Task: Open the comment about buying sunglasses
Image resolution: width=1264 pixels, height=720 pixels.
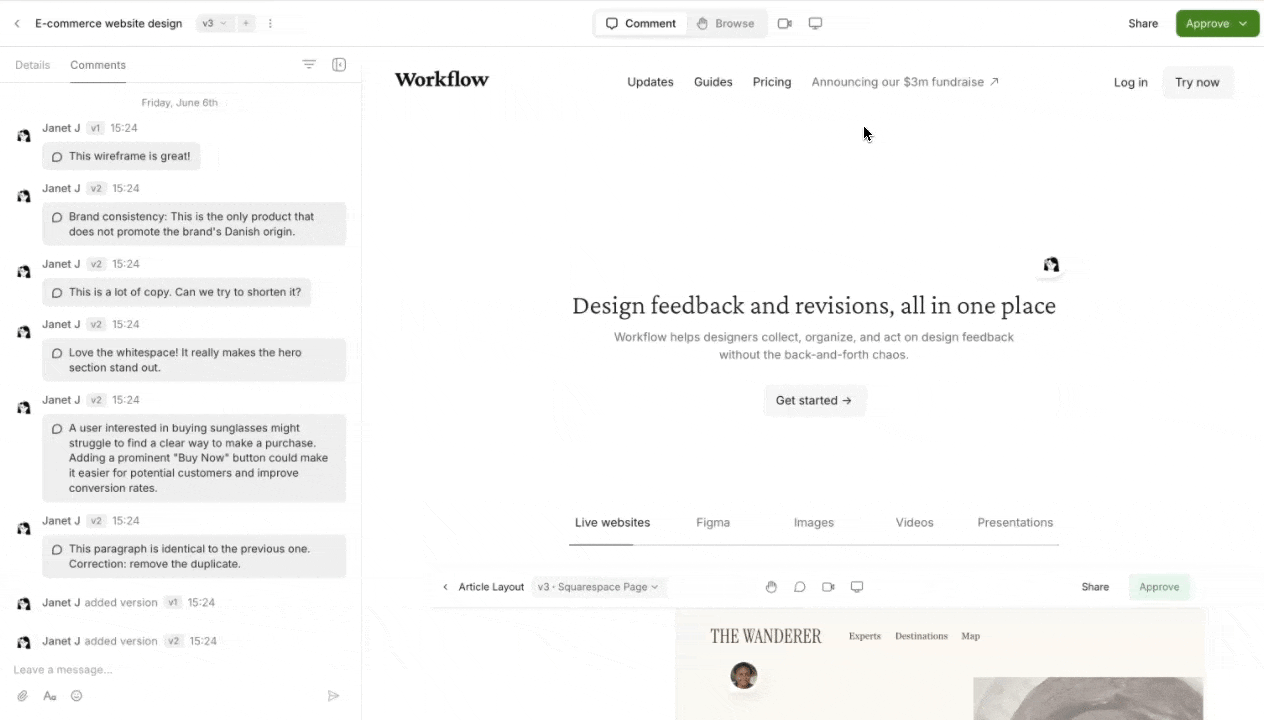Action: [194, 458]
